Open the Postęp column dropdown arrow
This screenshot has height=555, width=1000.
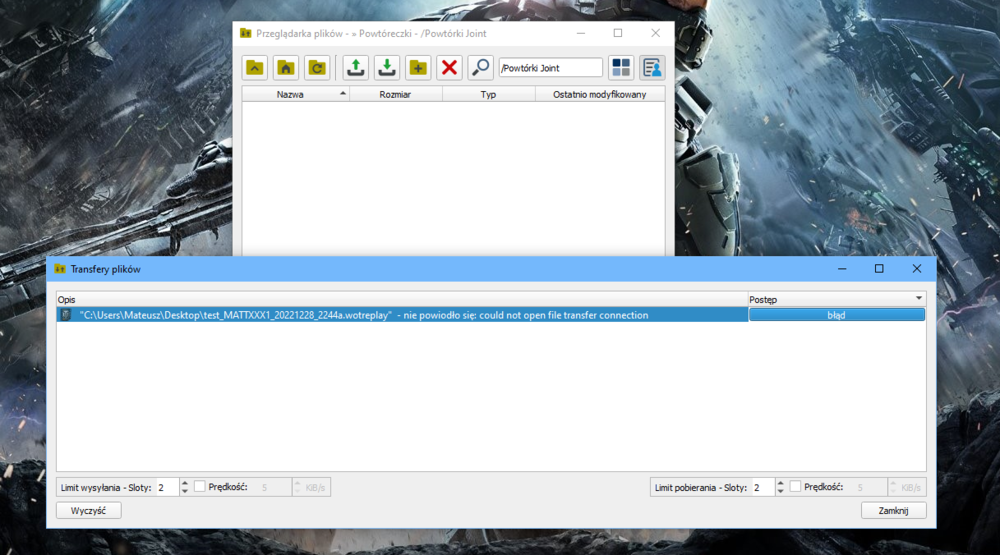point(918,299)
